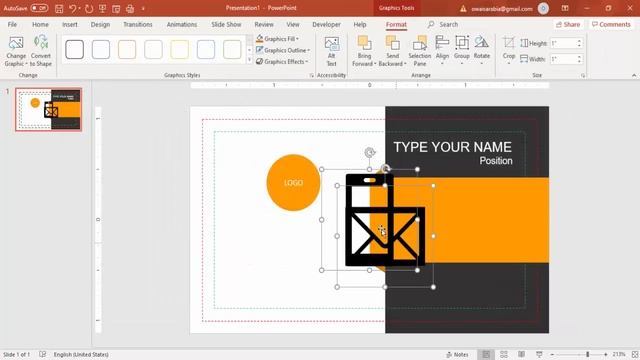Select slide 1 thumbnail
The image size is (640, 360).
pyautogui.click(x=49, y=109)
